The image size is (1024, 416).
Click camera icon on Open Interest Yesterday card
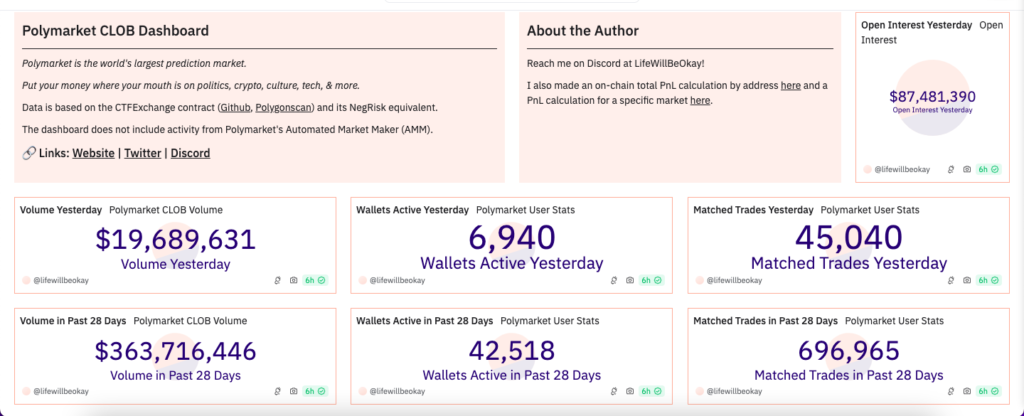click(966, 170)
